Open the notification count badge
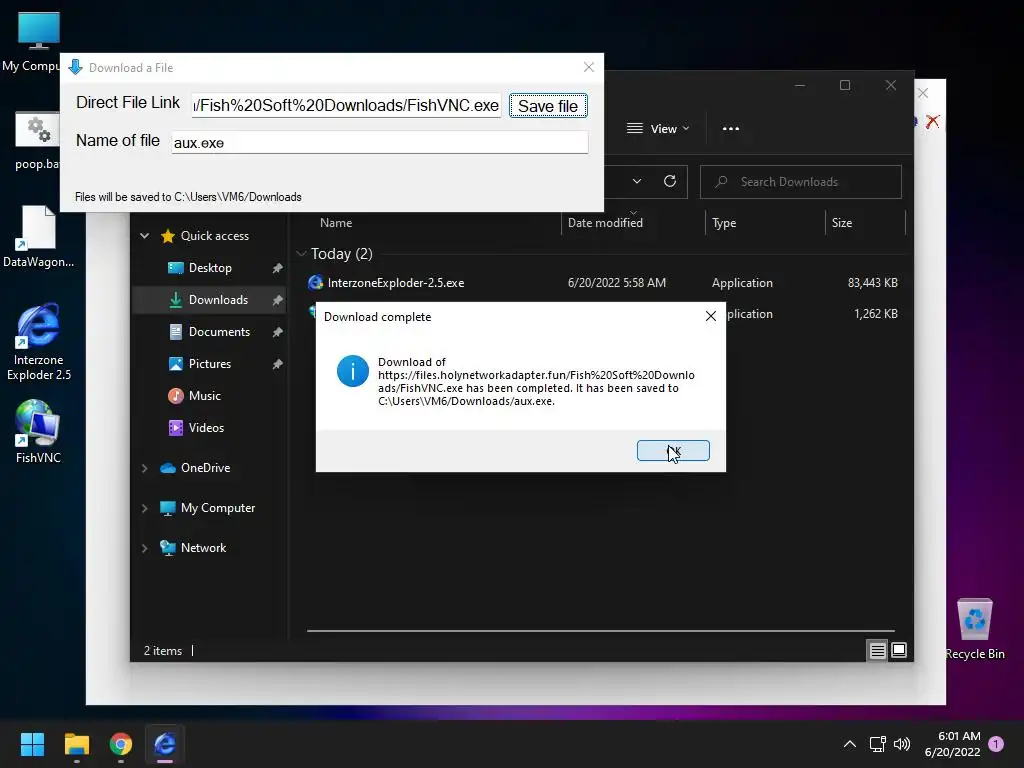Viewport: 1024px width, 768px height. [x=996, y=744]
